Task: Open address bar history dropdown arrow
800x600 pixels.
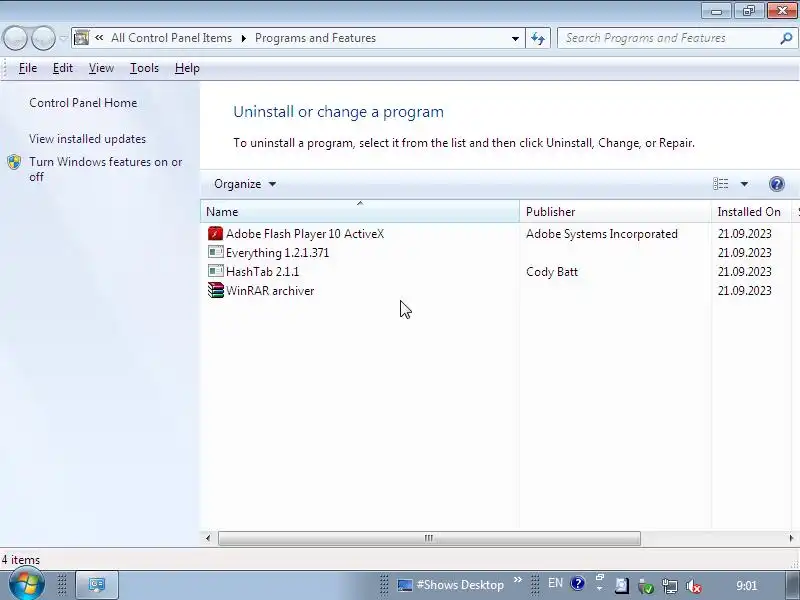Action: coord(515,38)
